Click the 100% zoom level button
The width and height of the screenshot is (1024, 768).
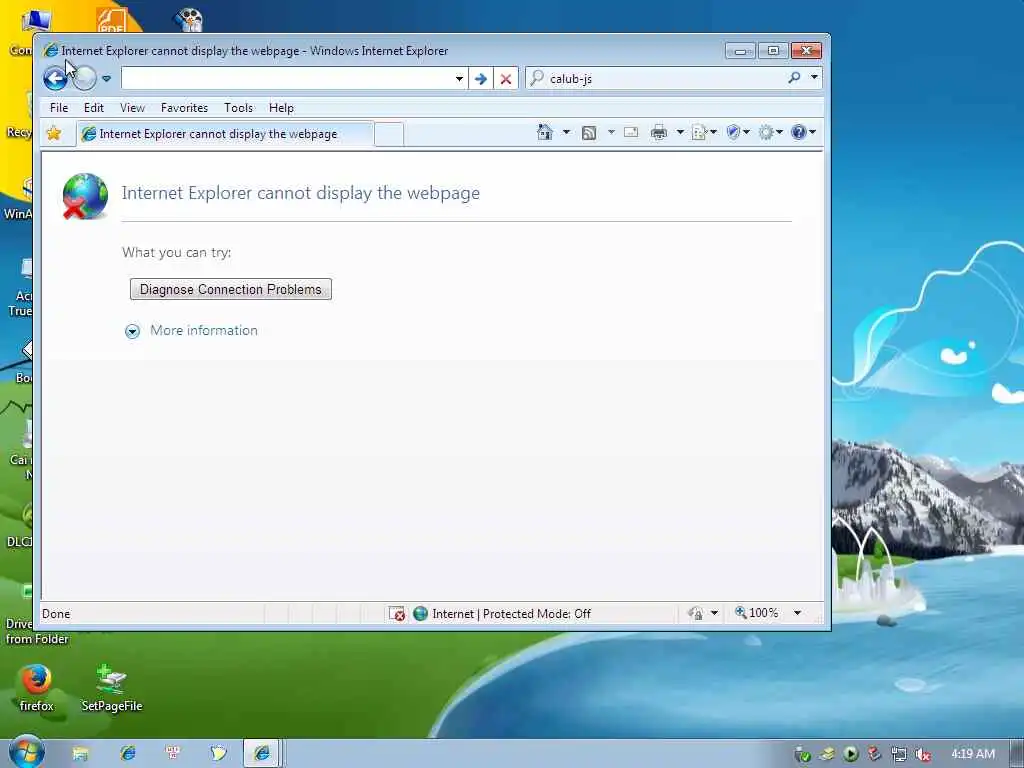click(x=756, y=613)
